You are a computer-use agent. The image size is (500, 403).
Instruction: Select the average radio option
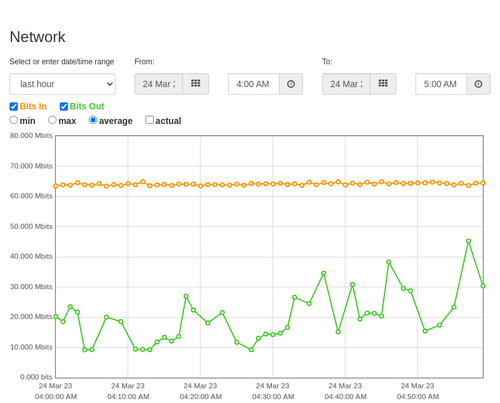[x=93, y=120]
